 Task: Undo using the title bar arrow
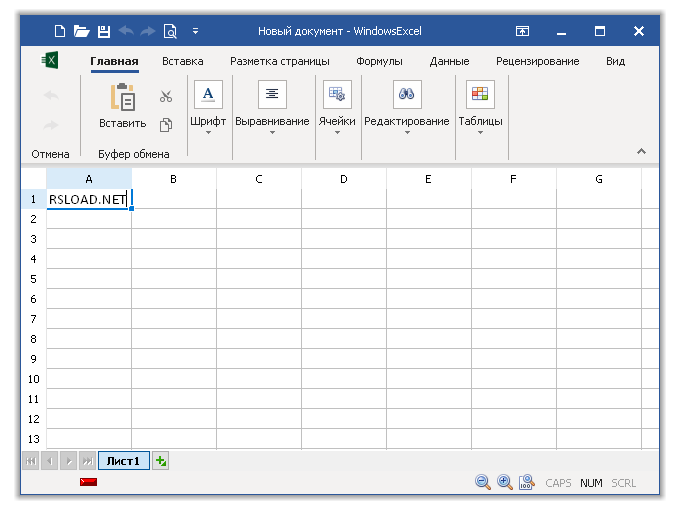pos(126,31)
